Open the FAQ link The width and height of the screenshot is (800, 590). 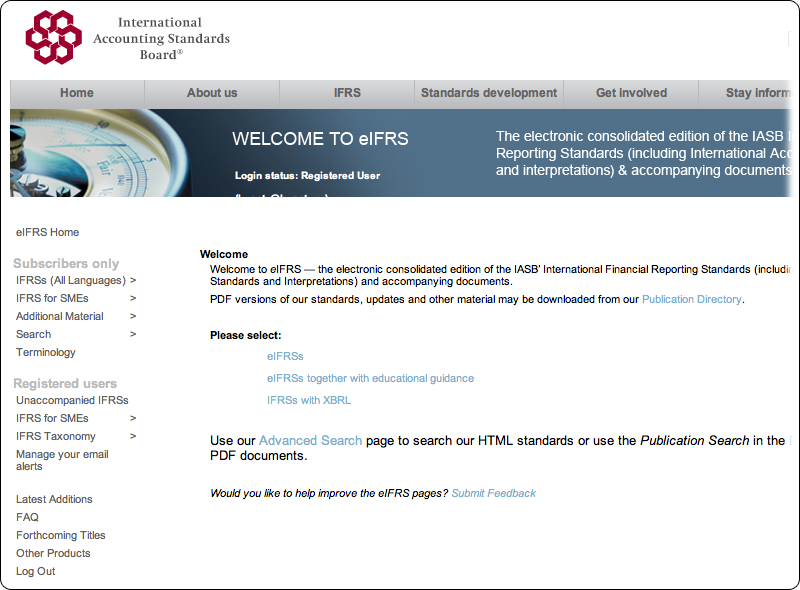(27, 517)
